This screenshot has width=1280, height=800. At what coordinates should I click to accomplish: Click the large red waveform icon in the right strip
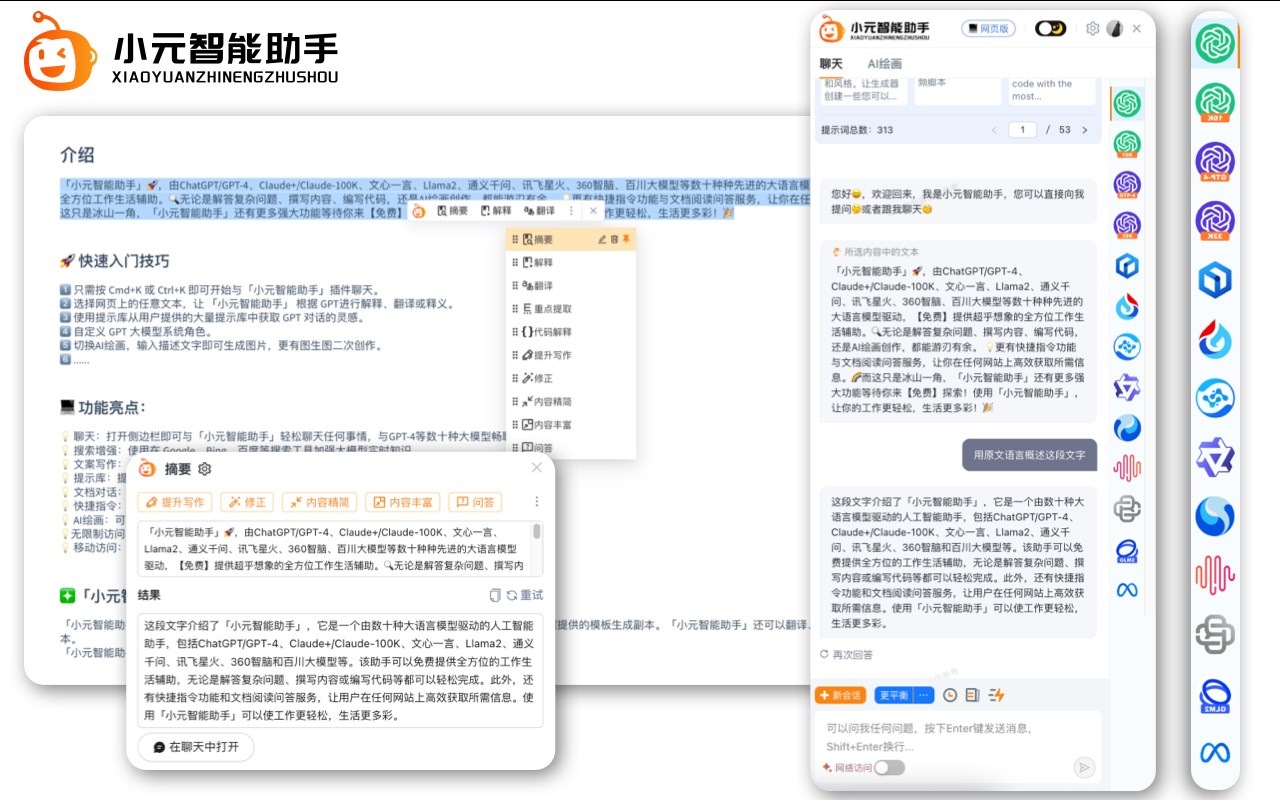coord(1215,575)
